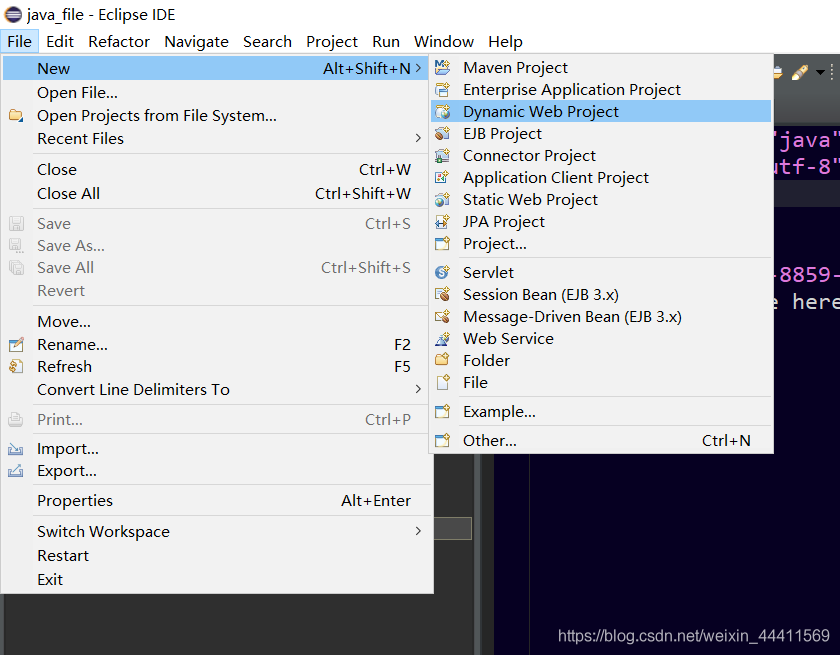840x655 pixels.
Task: Open the Project menu
Action: [332, 41]
